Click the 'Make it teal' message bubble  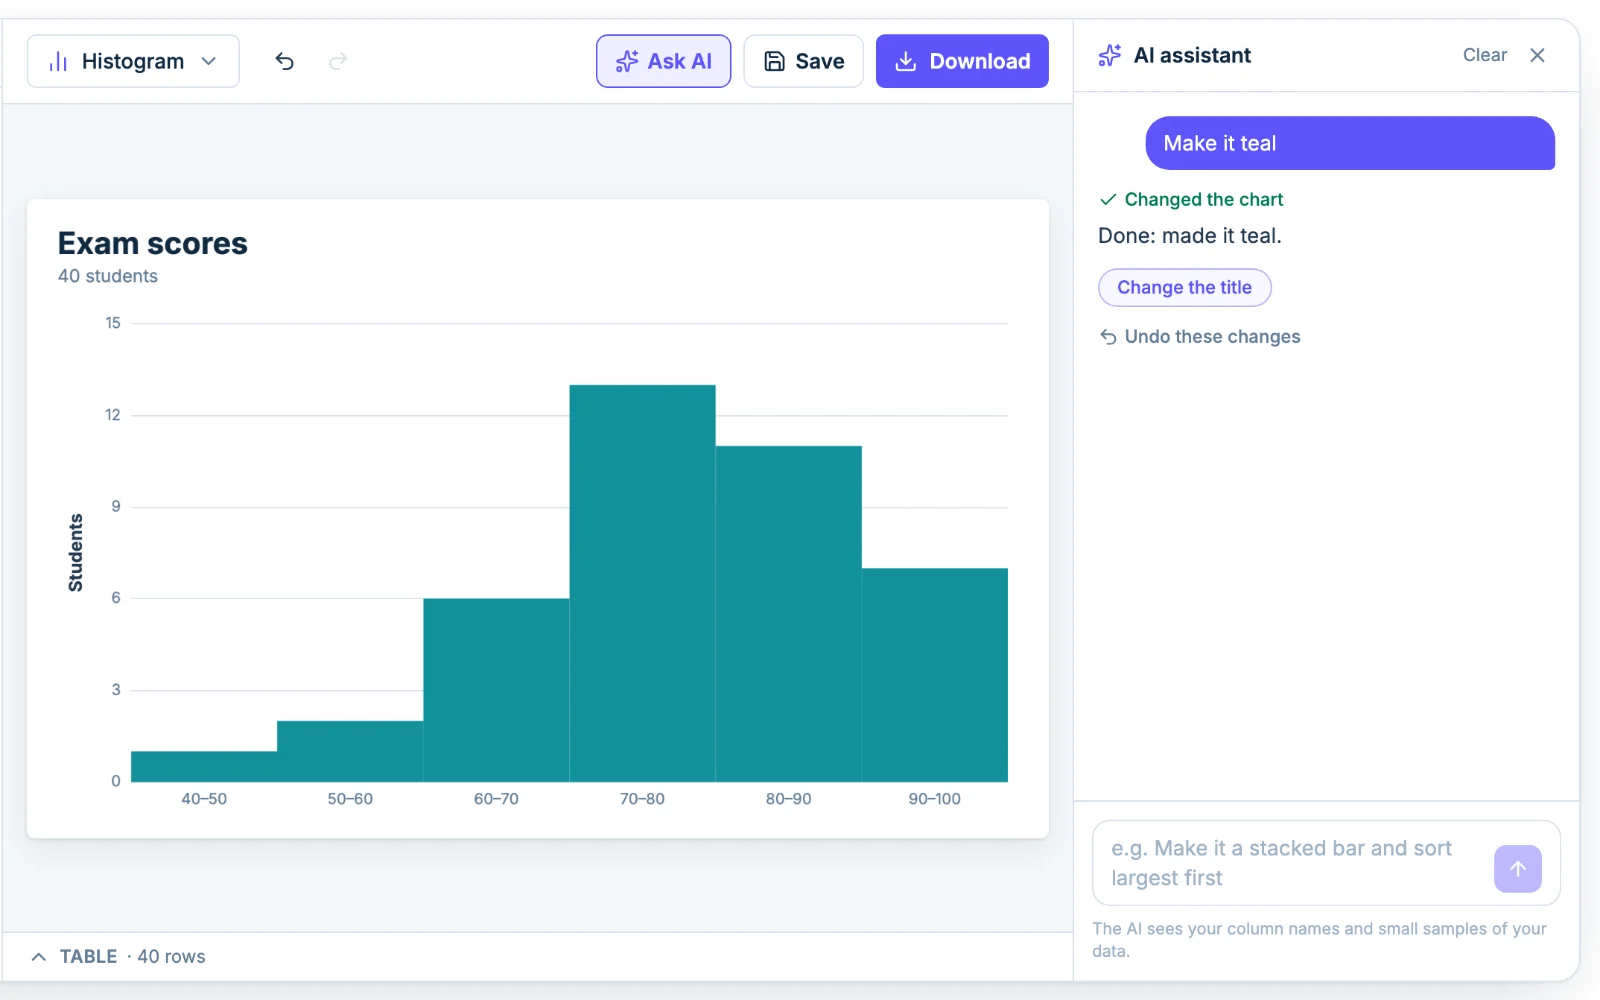tap(1350, 143)
